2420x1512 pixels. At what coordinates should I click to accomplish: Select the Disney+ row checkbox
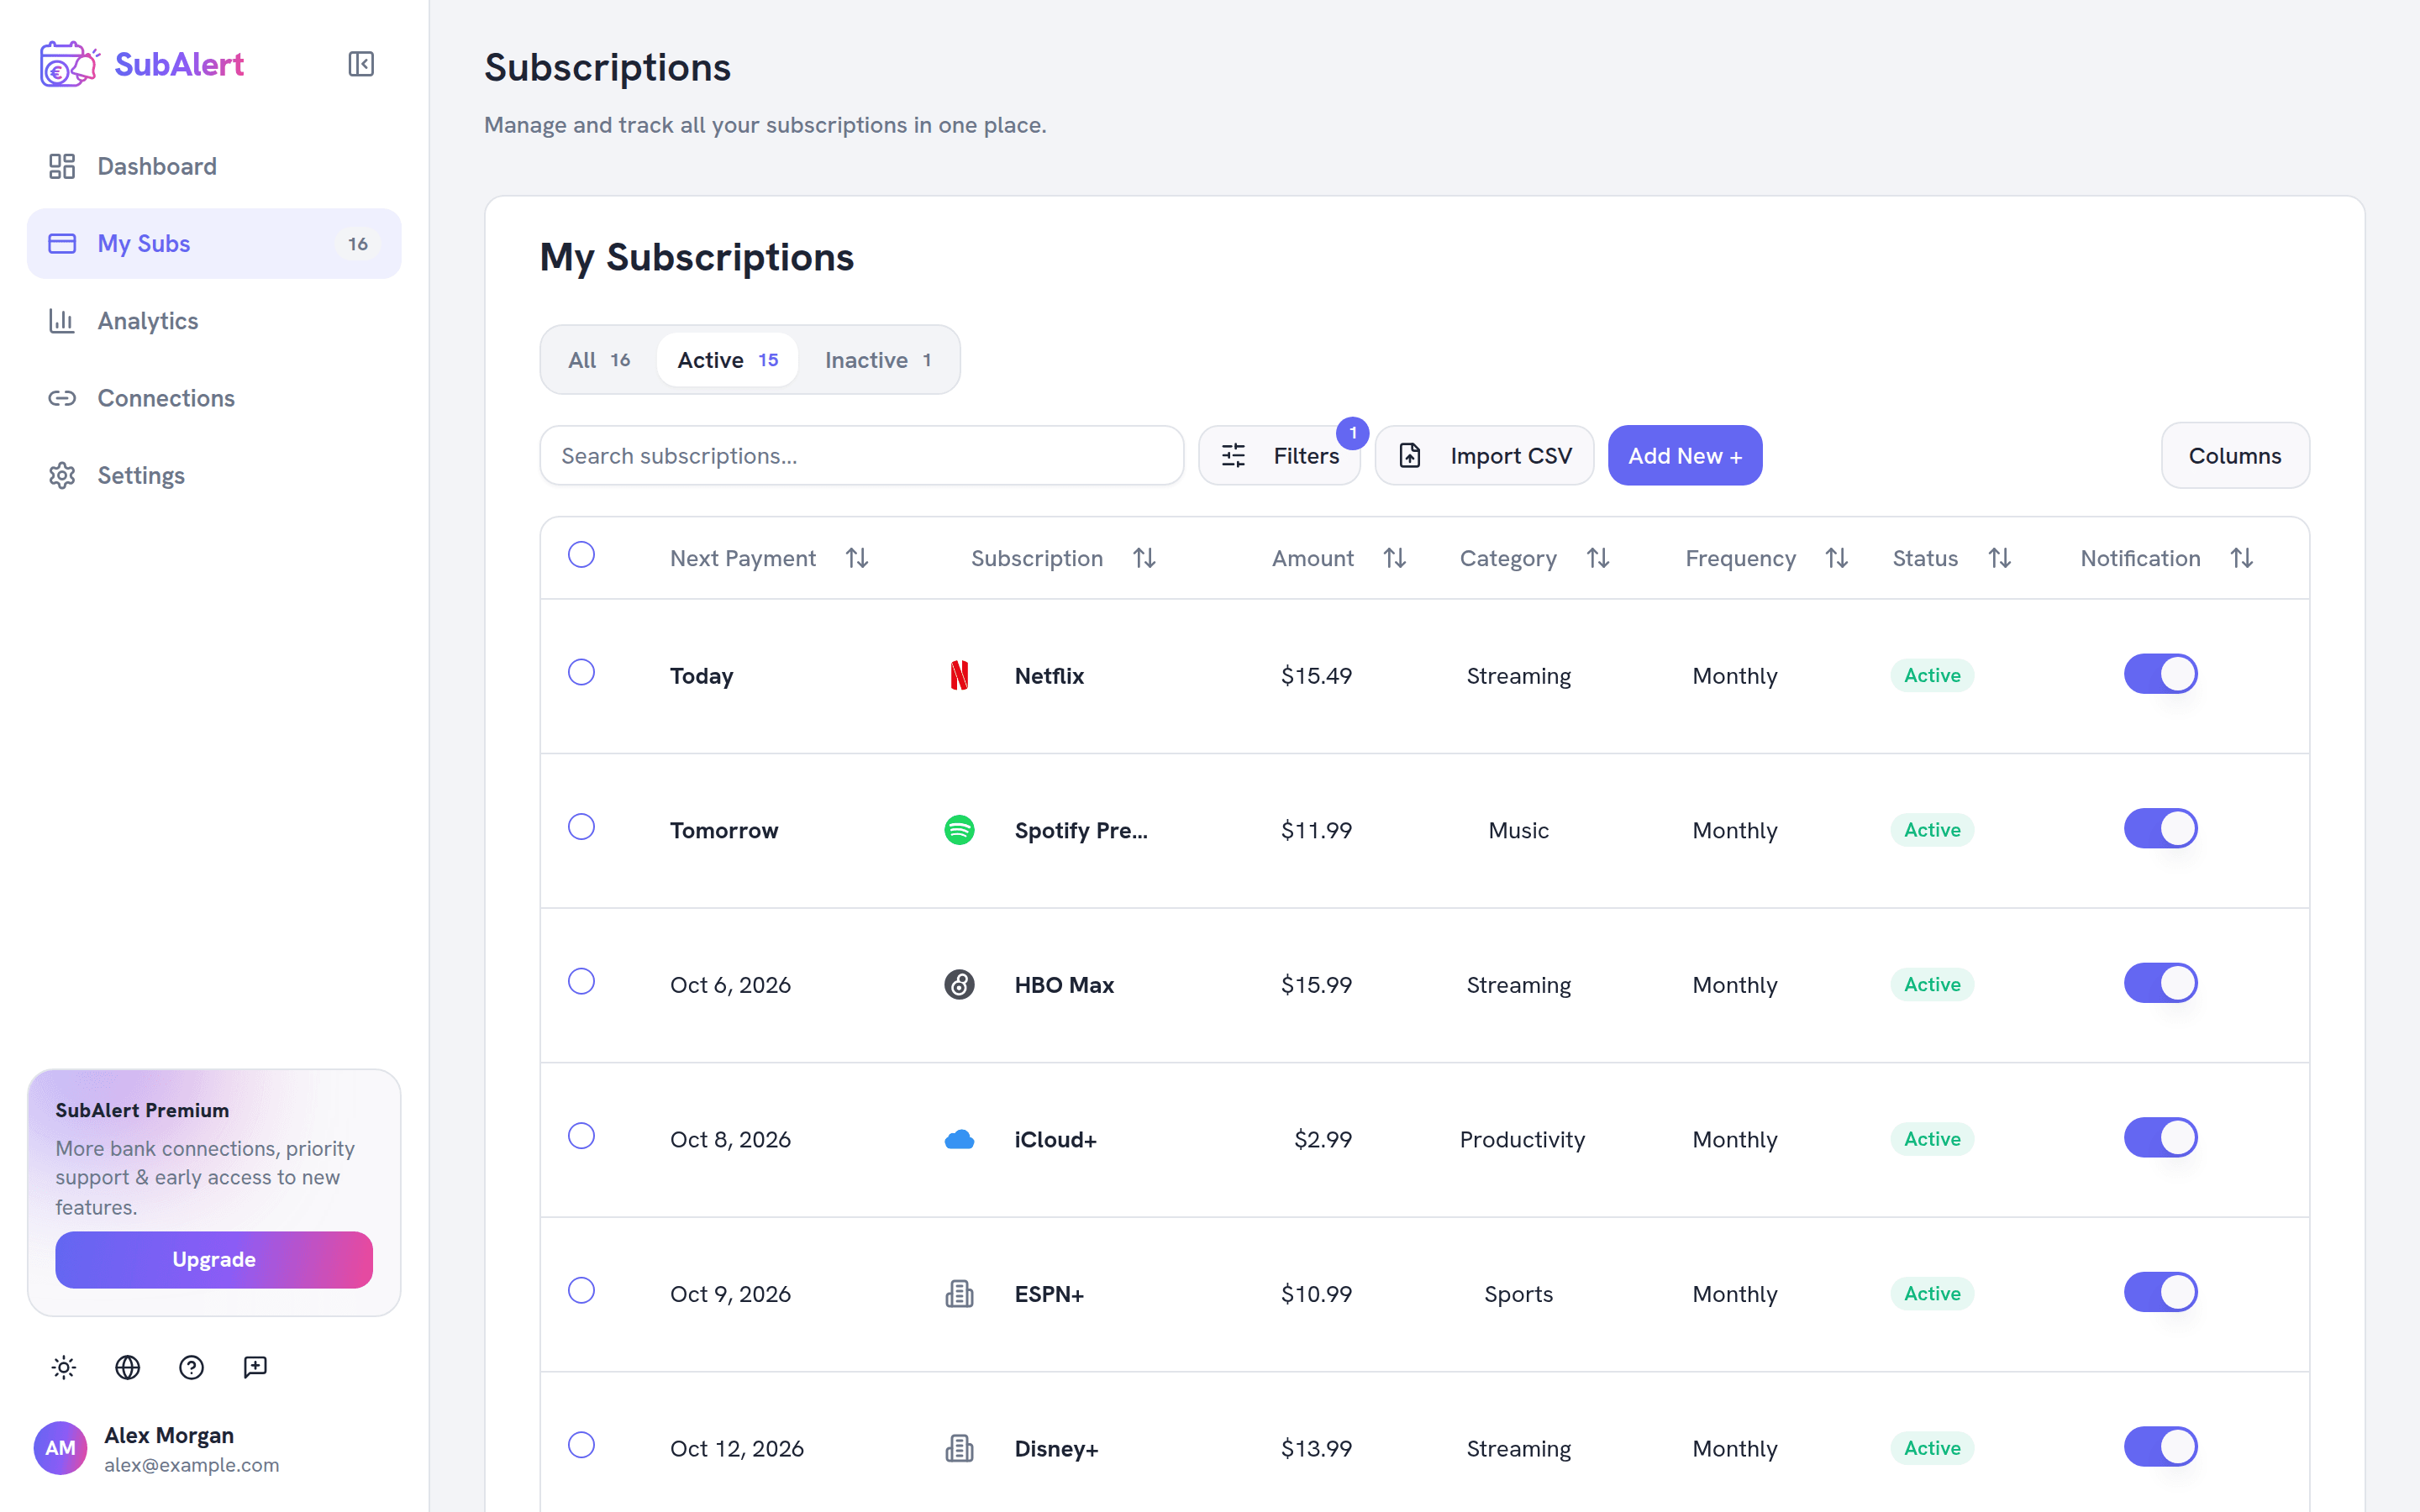point(581,1445)
